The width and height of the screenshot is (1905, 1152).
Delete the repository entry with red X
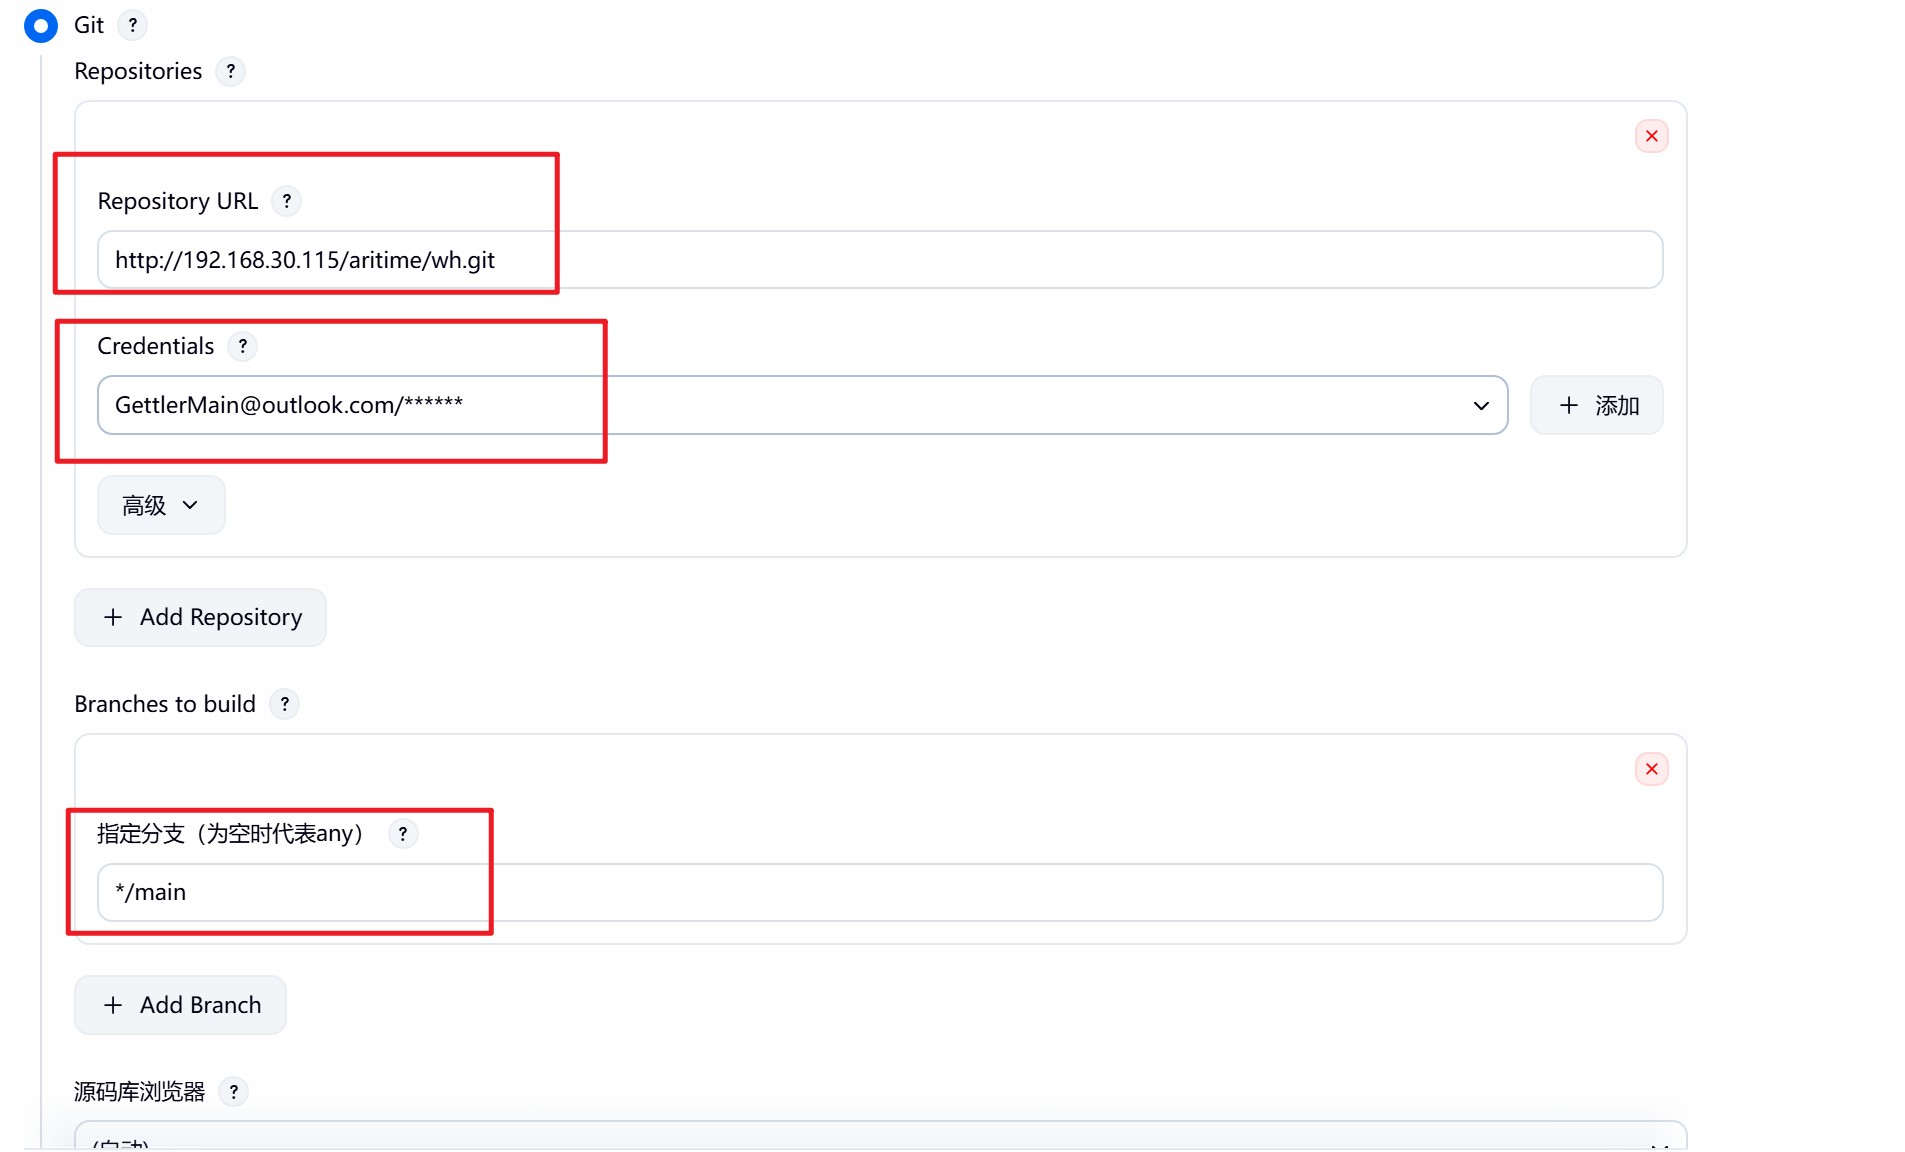point(1652,136)
